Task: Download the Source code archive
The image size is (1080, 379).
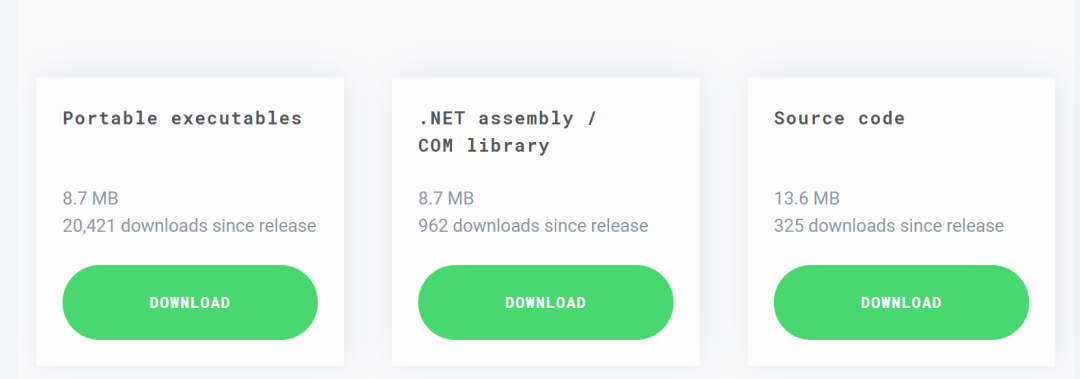Action: 901,303
